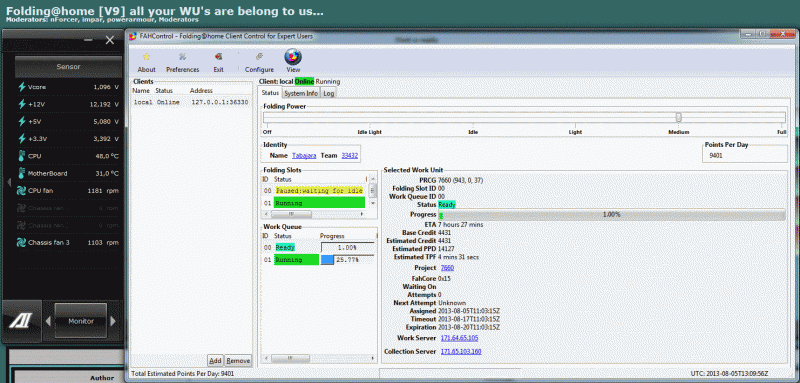This screenshot has width=800, height=383.
Task: Click the Folding Power slider handle
Action: [679, 118]
